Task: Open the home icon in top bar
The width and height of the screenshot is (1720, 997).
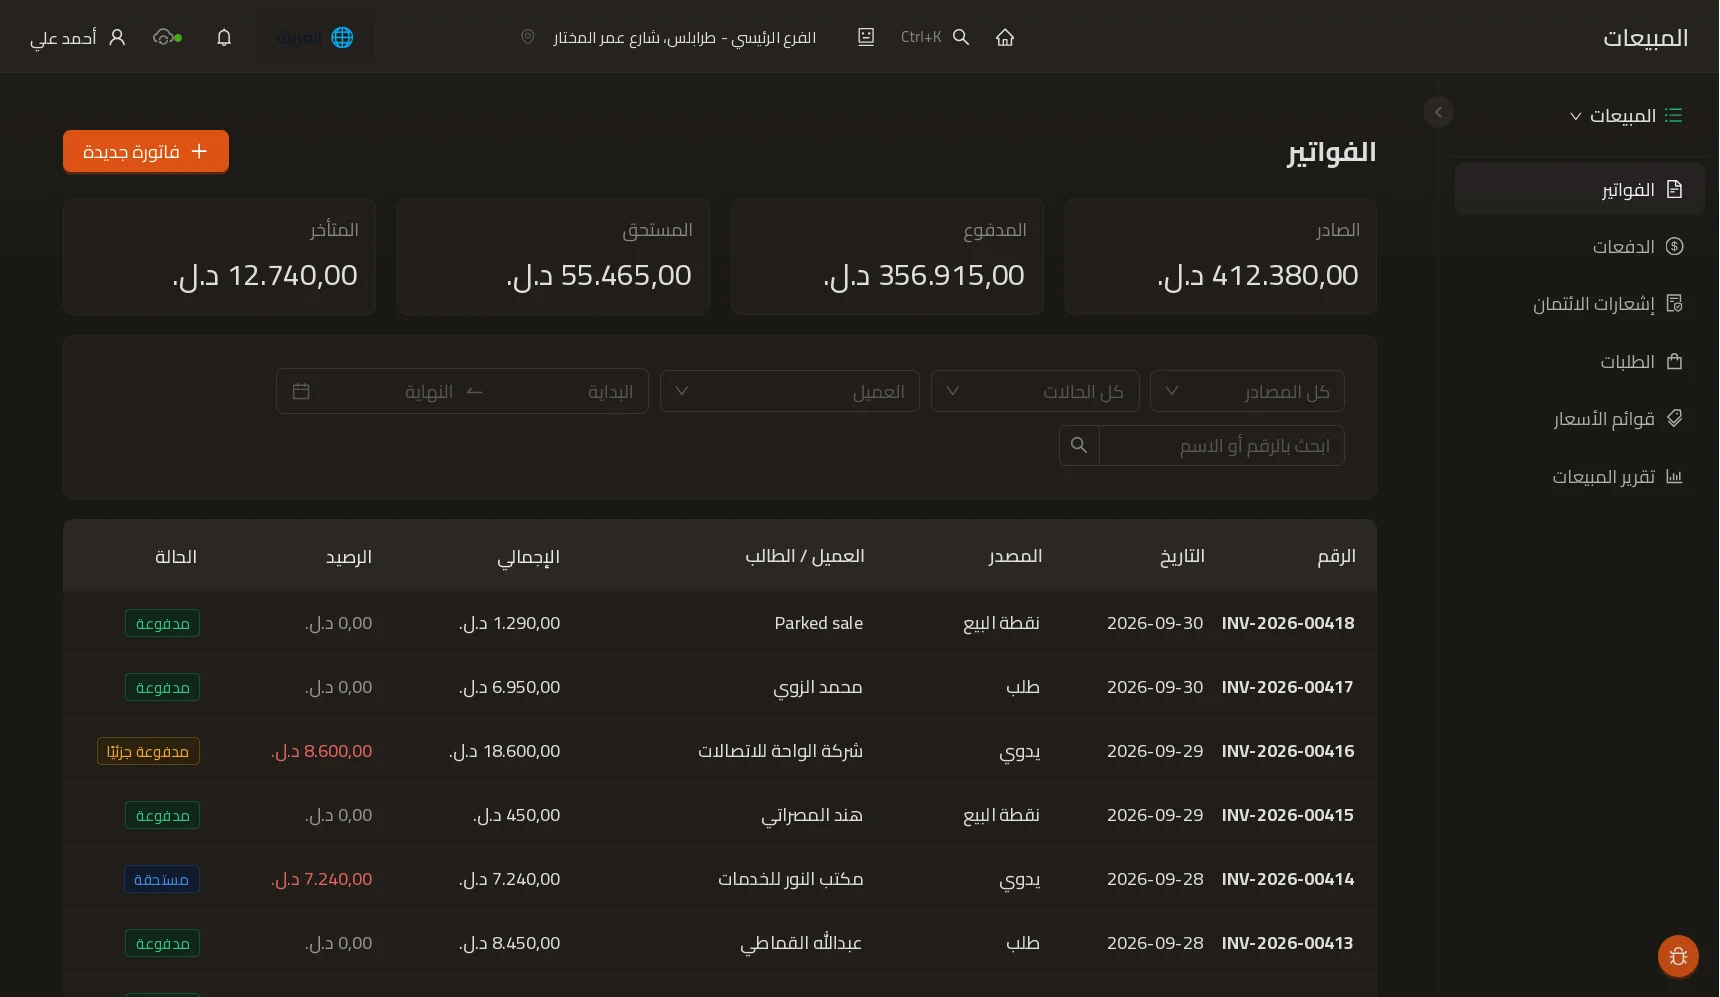Action: coord(1005,37)
